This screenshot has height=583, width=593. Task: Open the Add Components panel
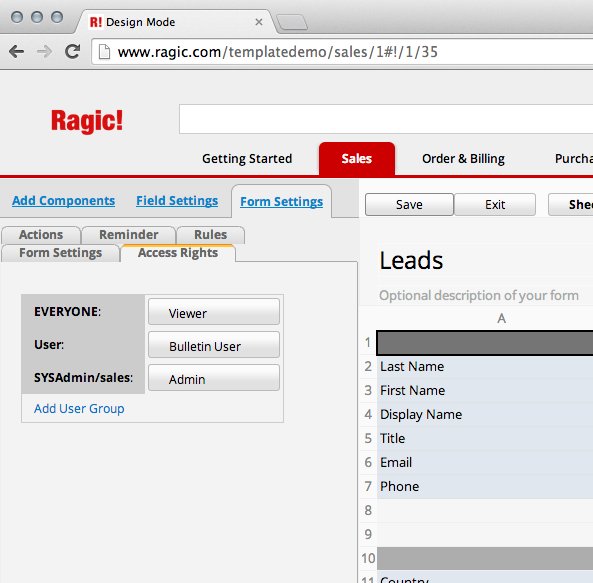tap(64, 201)
